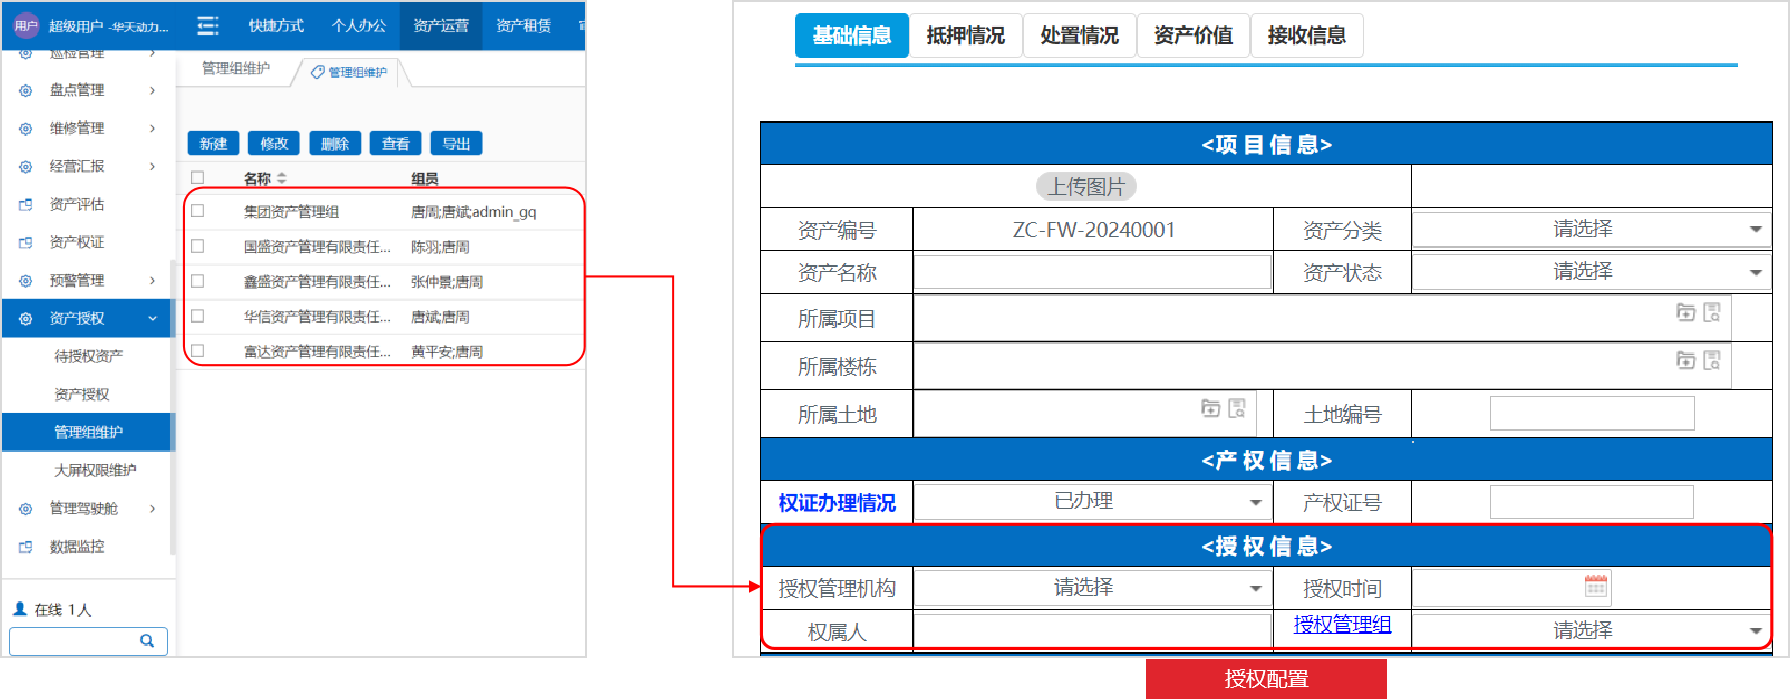The image size is (1790, 699).
Task: Open the 资产分类 dropdown
Action: pos(1590,229)
